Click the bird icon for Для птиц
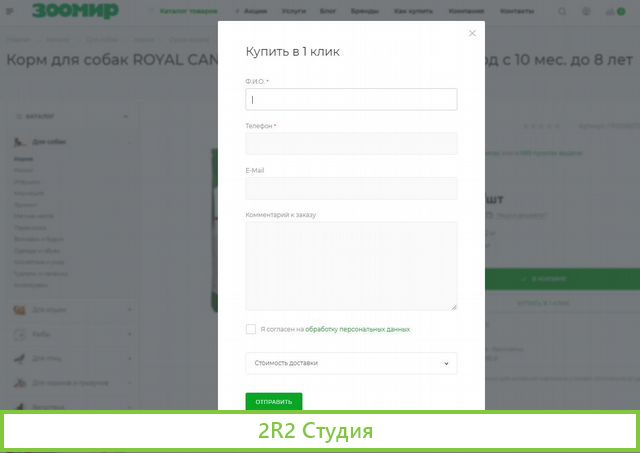The height and width of the screenshot is (453, 640). coord(19,358)
